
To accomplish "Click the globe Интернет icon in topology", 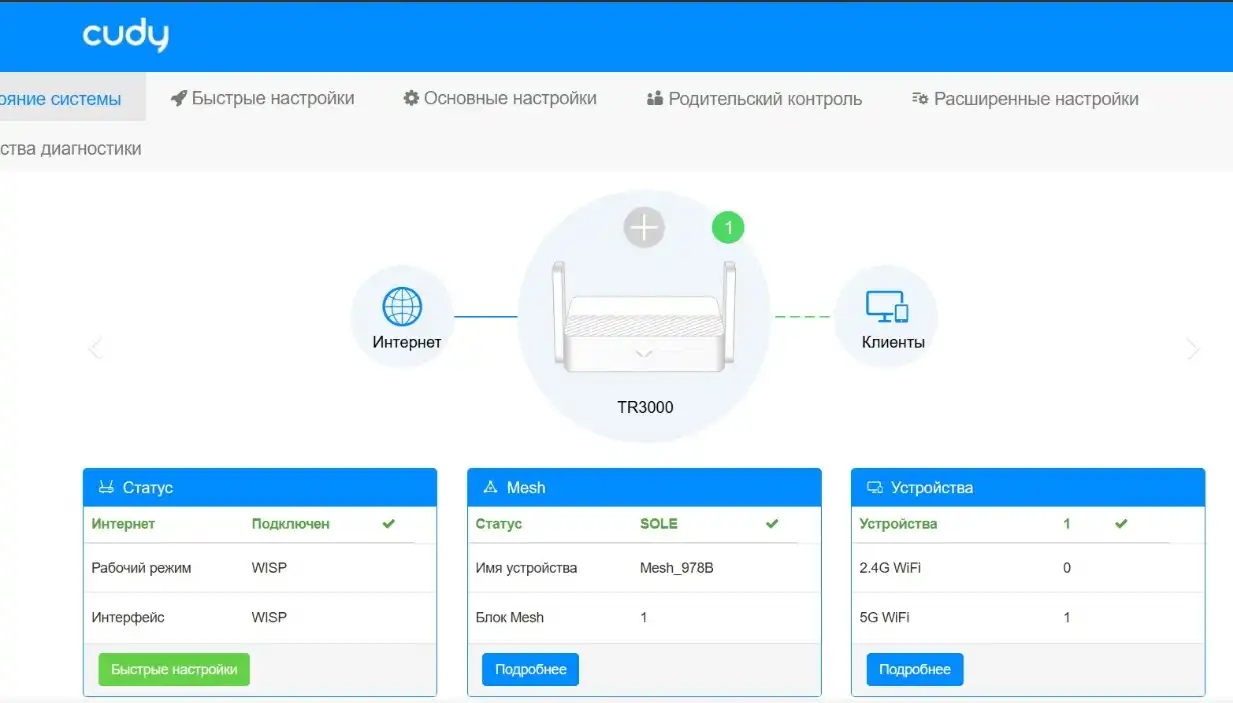I will [402, 307].
